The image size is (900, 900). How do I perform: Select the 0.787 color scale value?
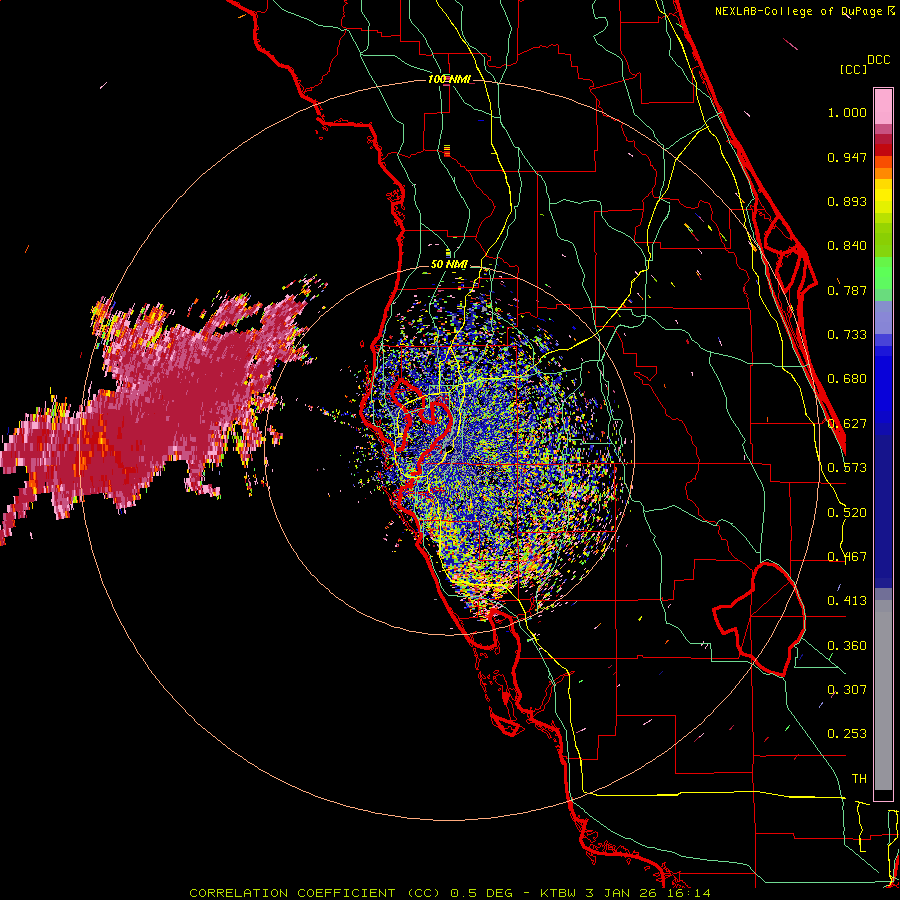click(x=847, y=290)
